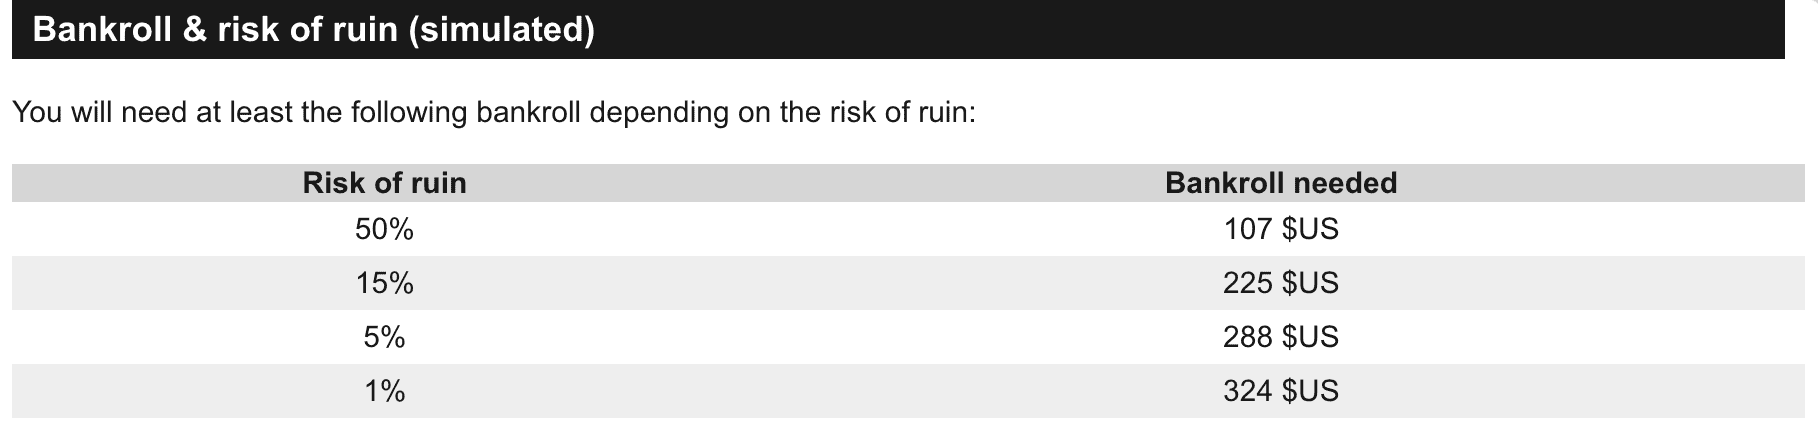The image size is (1818, 436).
Task: Click "following bankroll" in the description sentence
Action: coord(465,112)
